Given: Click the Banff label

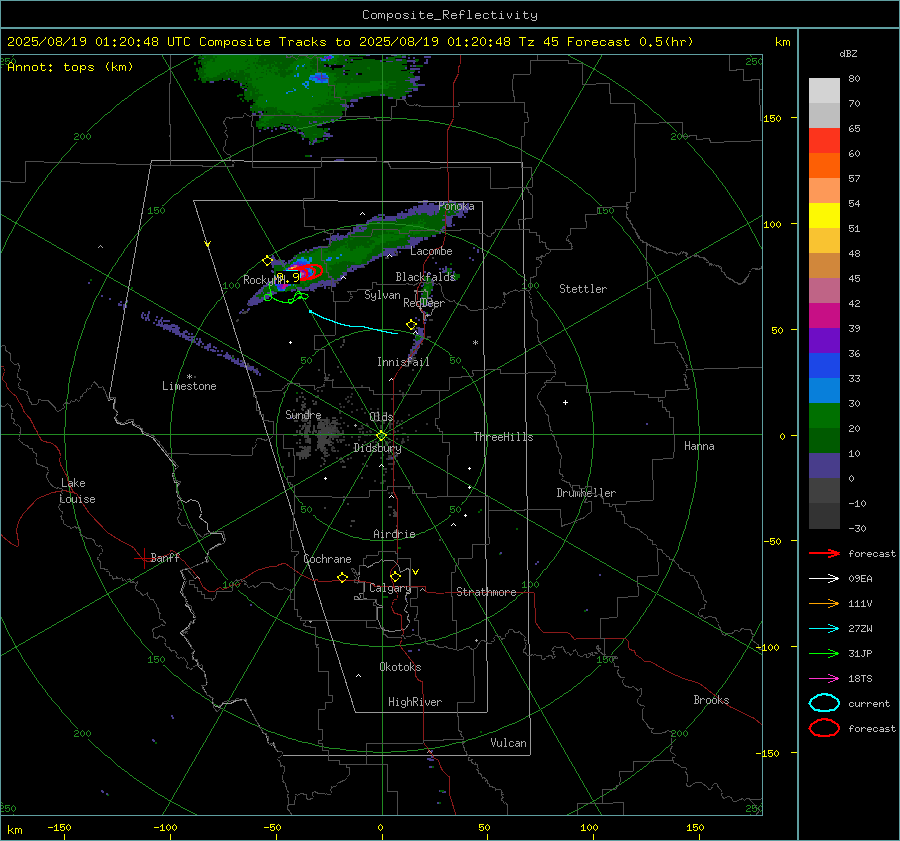Looking at the screenshot, I should click(x=165, y=557).
